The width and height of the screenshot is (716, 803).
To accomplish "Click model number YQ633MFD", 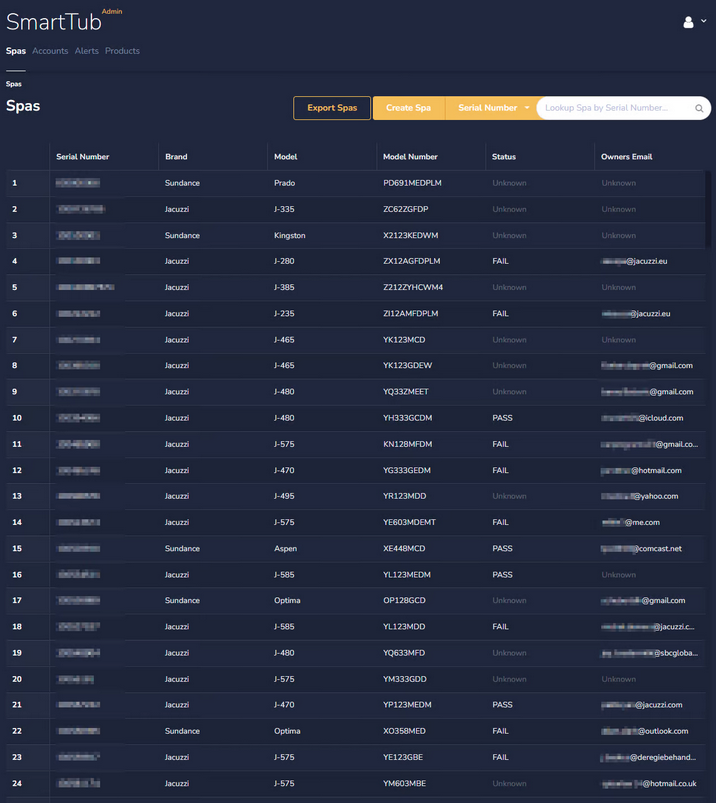I will point(404,653).
